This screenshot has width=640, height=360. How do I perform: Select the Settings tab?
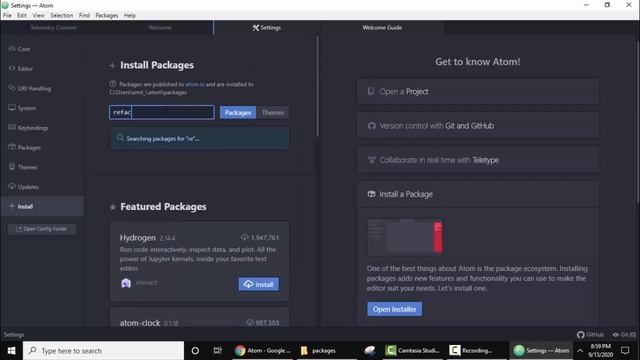(x=267, y=28)
